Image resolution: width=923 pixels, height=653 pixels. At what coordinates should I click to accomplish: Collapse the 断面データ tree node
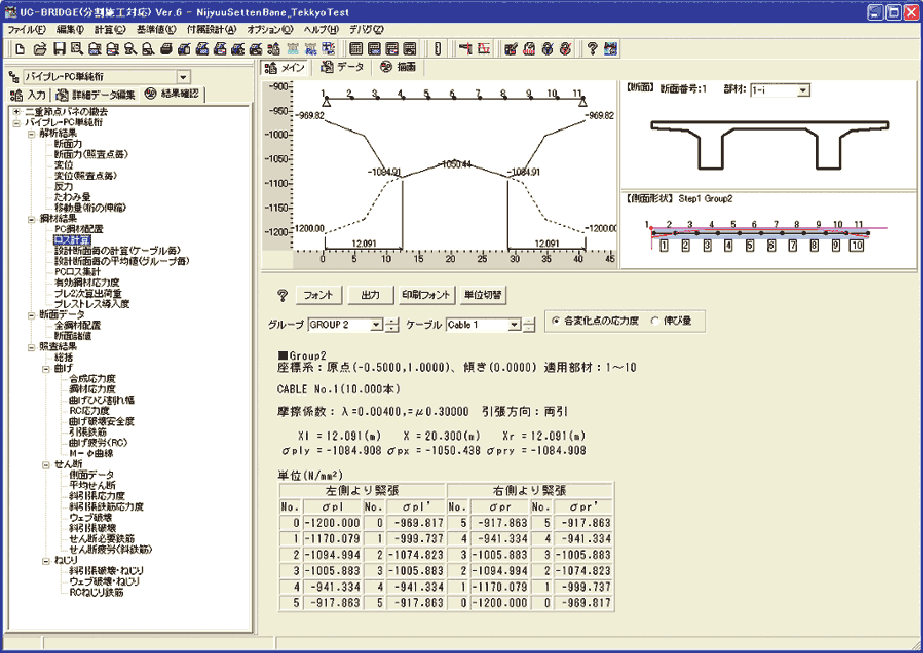pos(32,315)
